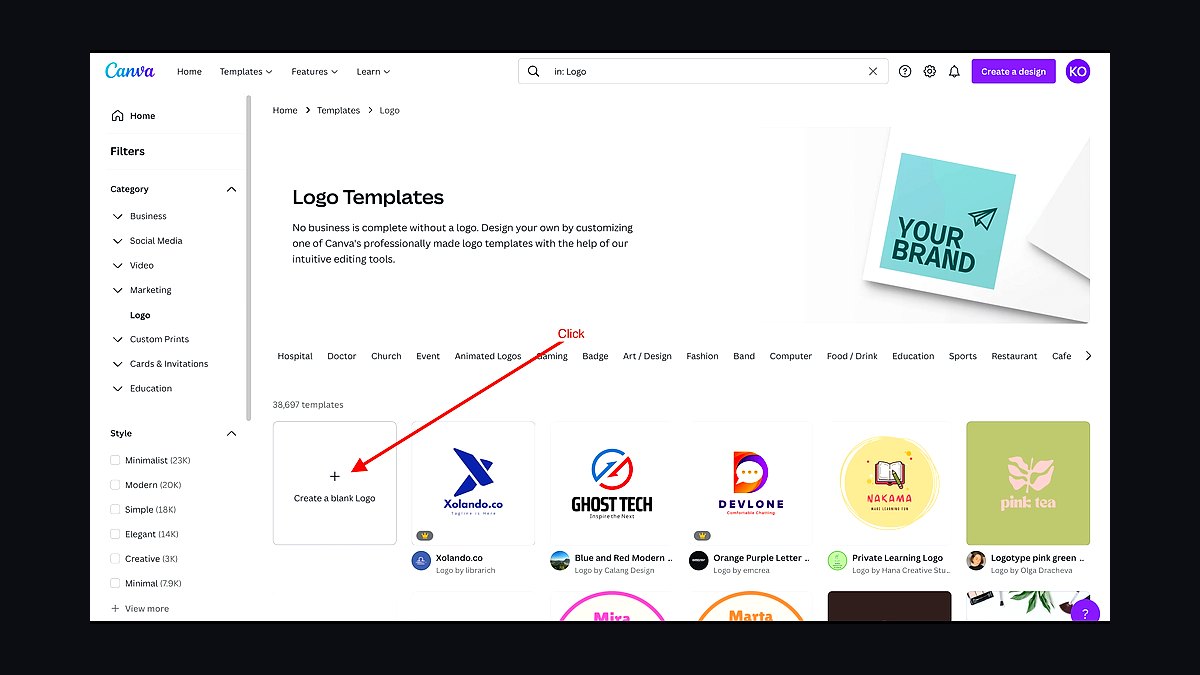Collapse the Category filter section
Viewport: 1200px width, 675px height.
coord(231,189)
